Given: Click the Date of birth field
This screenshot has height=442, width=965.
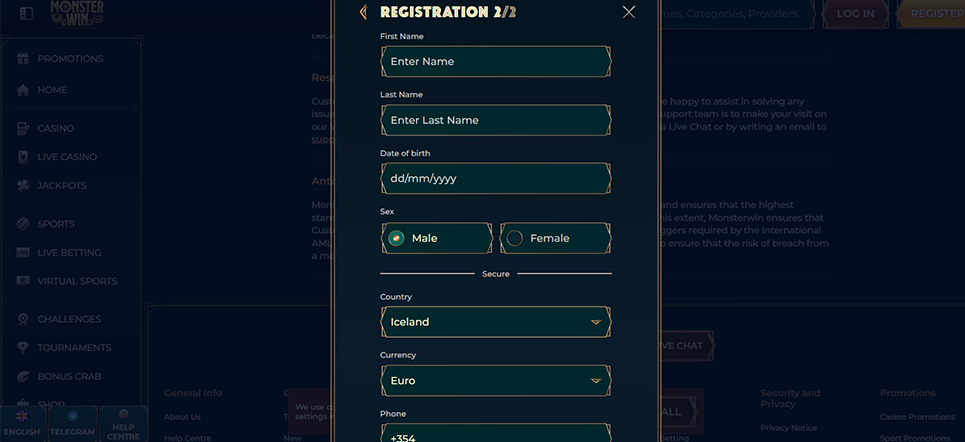Looking at the screenshot, I should [496, 179].
